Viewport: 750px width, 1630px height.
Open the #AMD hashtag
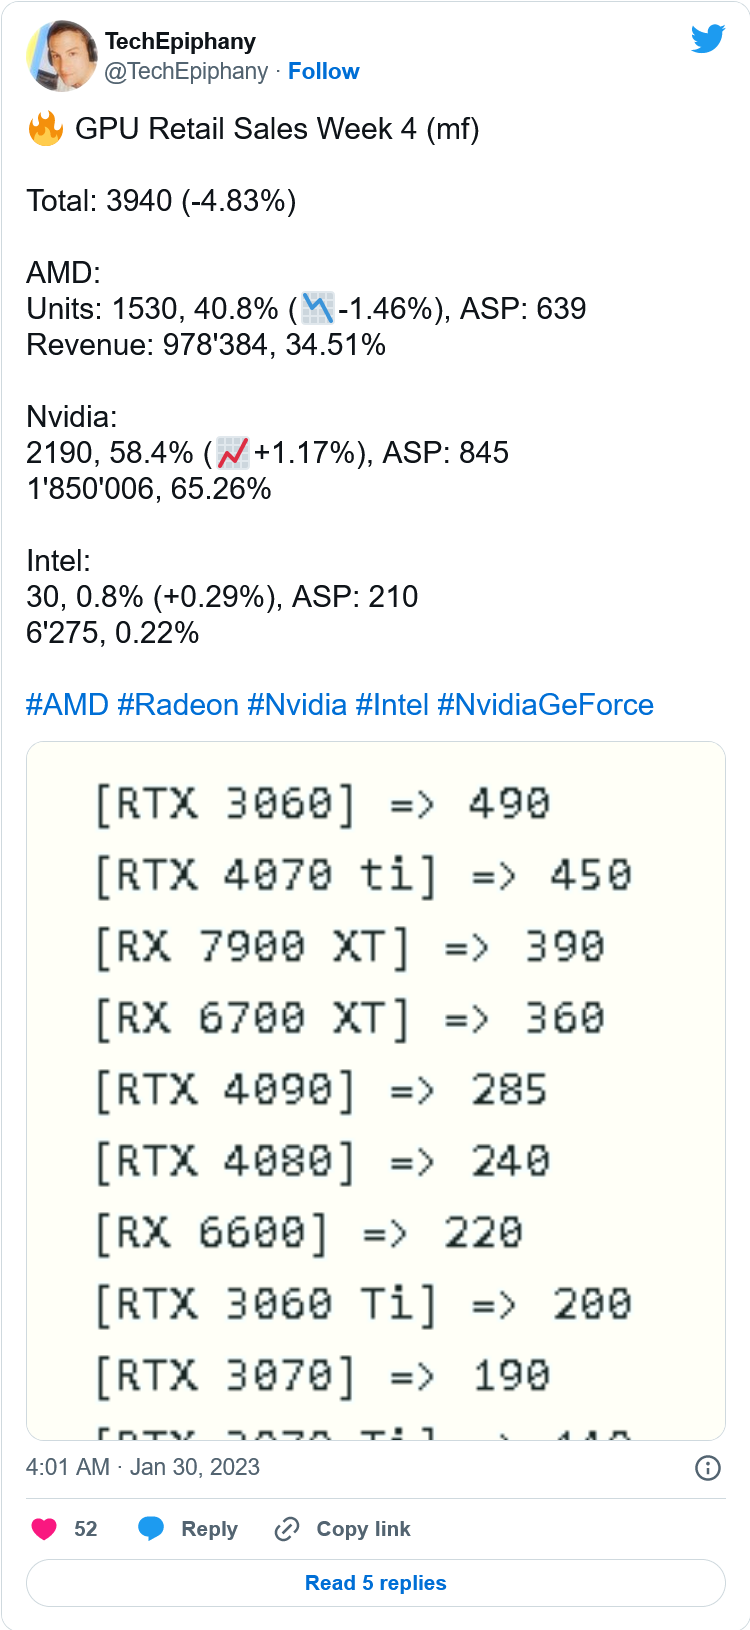pos(67,705)
